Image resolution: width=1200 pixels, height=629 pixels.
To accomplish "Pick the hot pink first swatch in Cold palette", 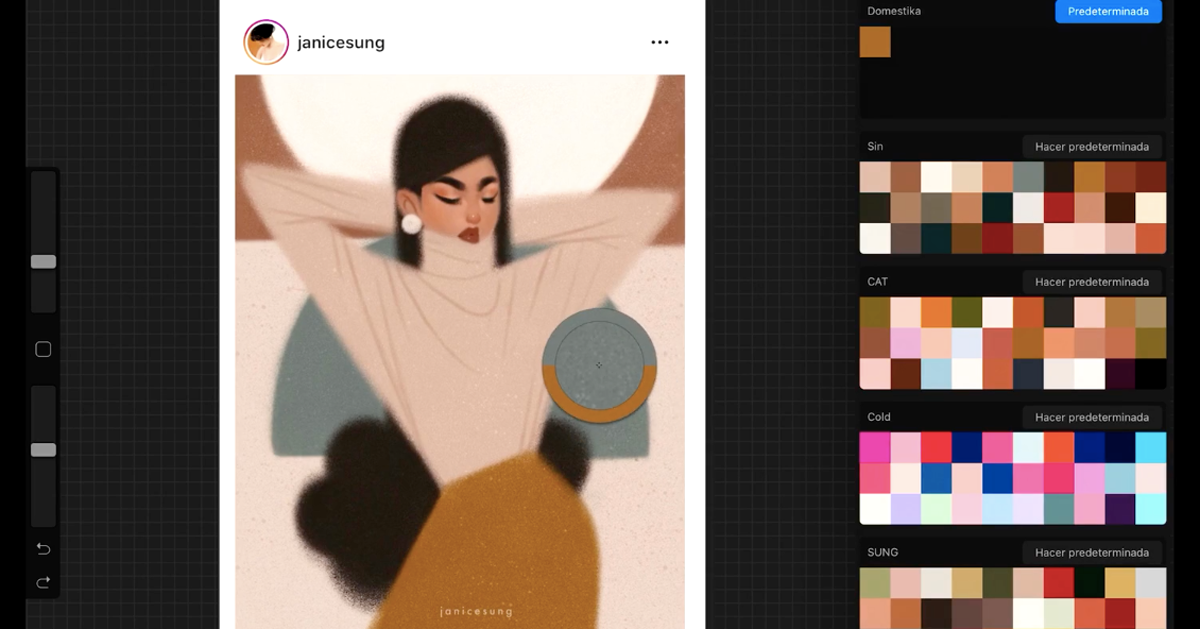I will 875,447.
